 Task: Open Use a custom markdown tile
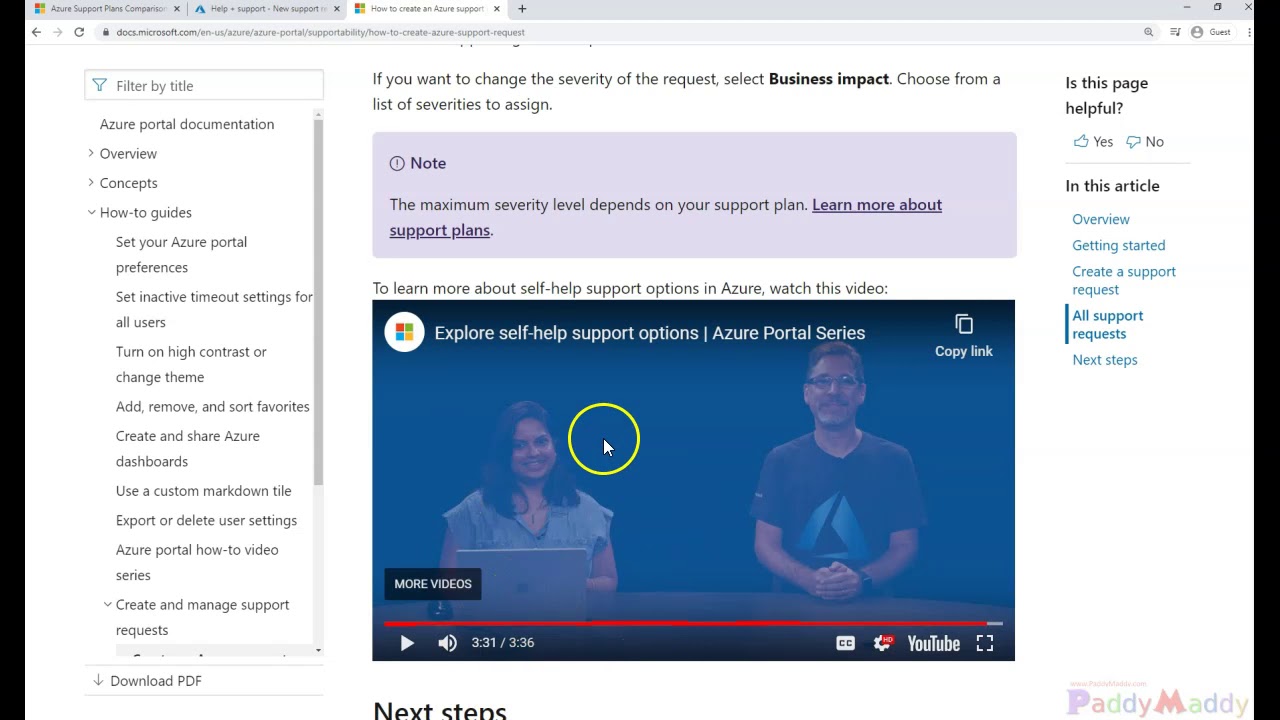coord(204,491)
